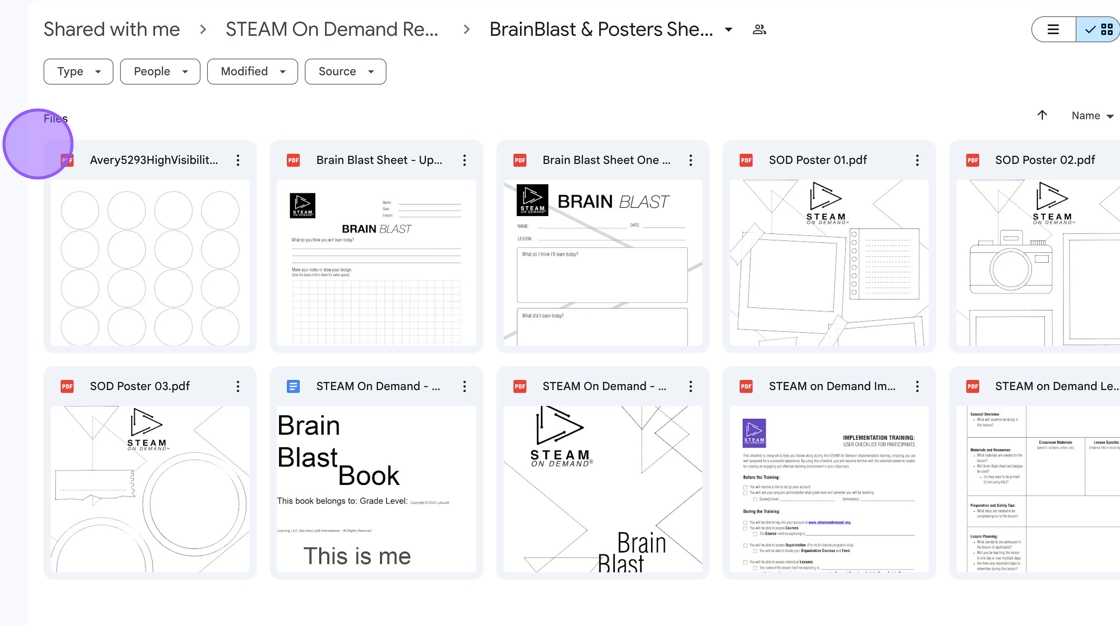Screen dimensions: 1120x626
Task: Select the STEAM on Demand Le... file name
Action: coord(1056,386)
